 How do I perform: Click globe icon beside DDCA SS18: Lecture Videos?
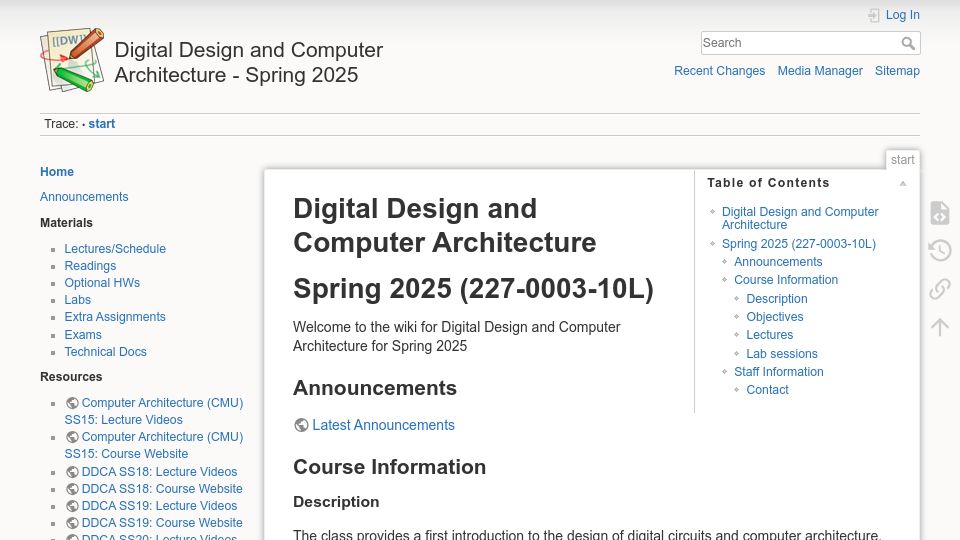coord(72,472)
